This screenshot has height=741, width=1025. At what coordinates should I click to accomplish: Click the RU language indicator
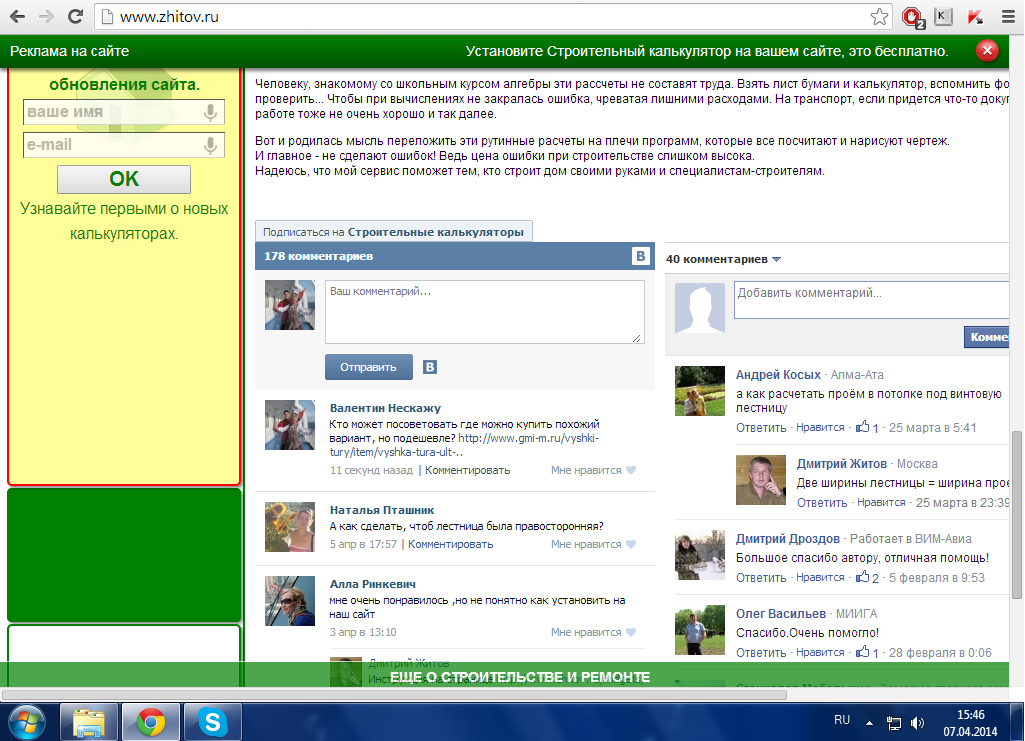point(842,720)
